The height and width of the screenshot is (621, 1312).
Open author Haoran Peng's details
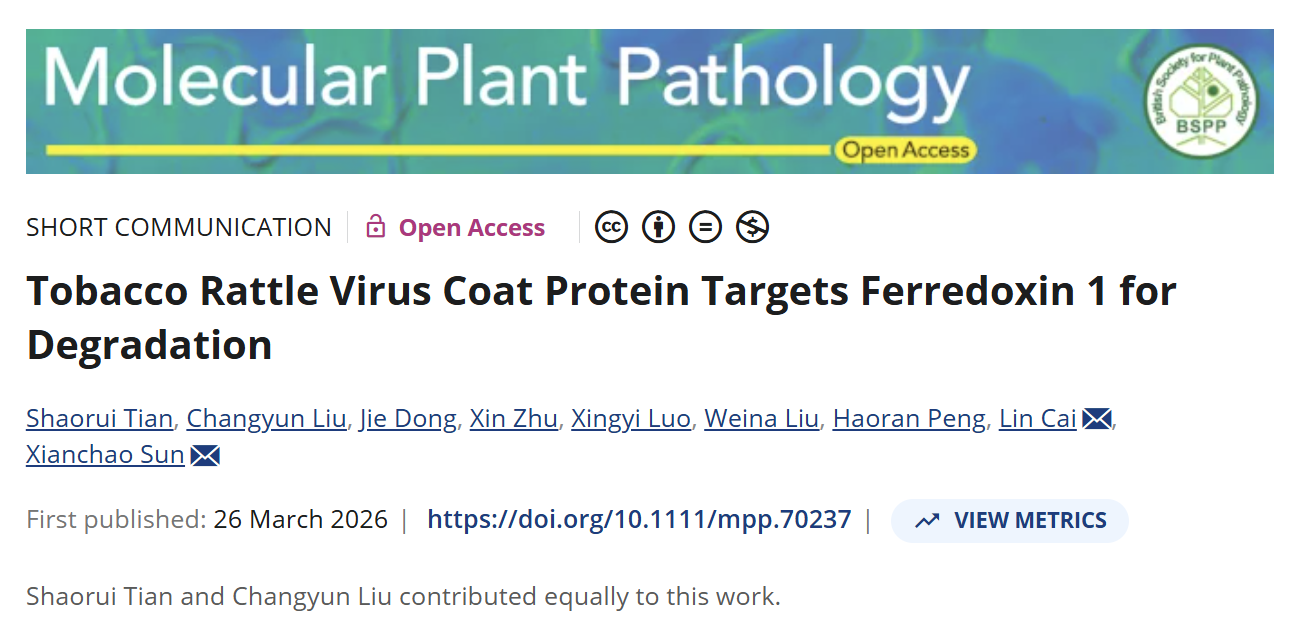(909, 419)
